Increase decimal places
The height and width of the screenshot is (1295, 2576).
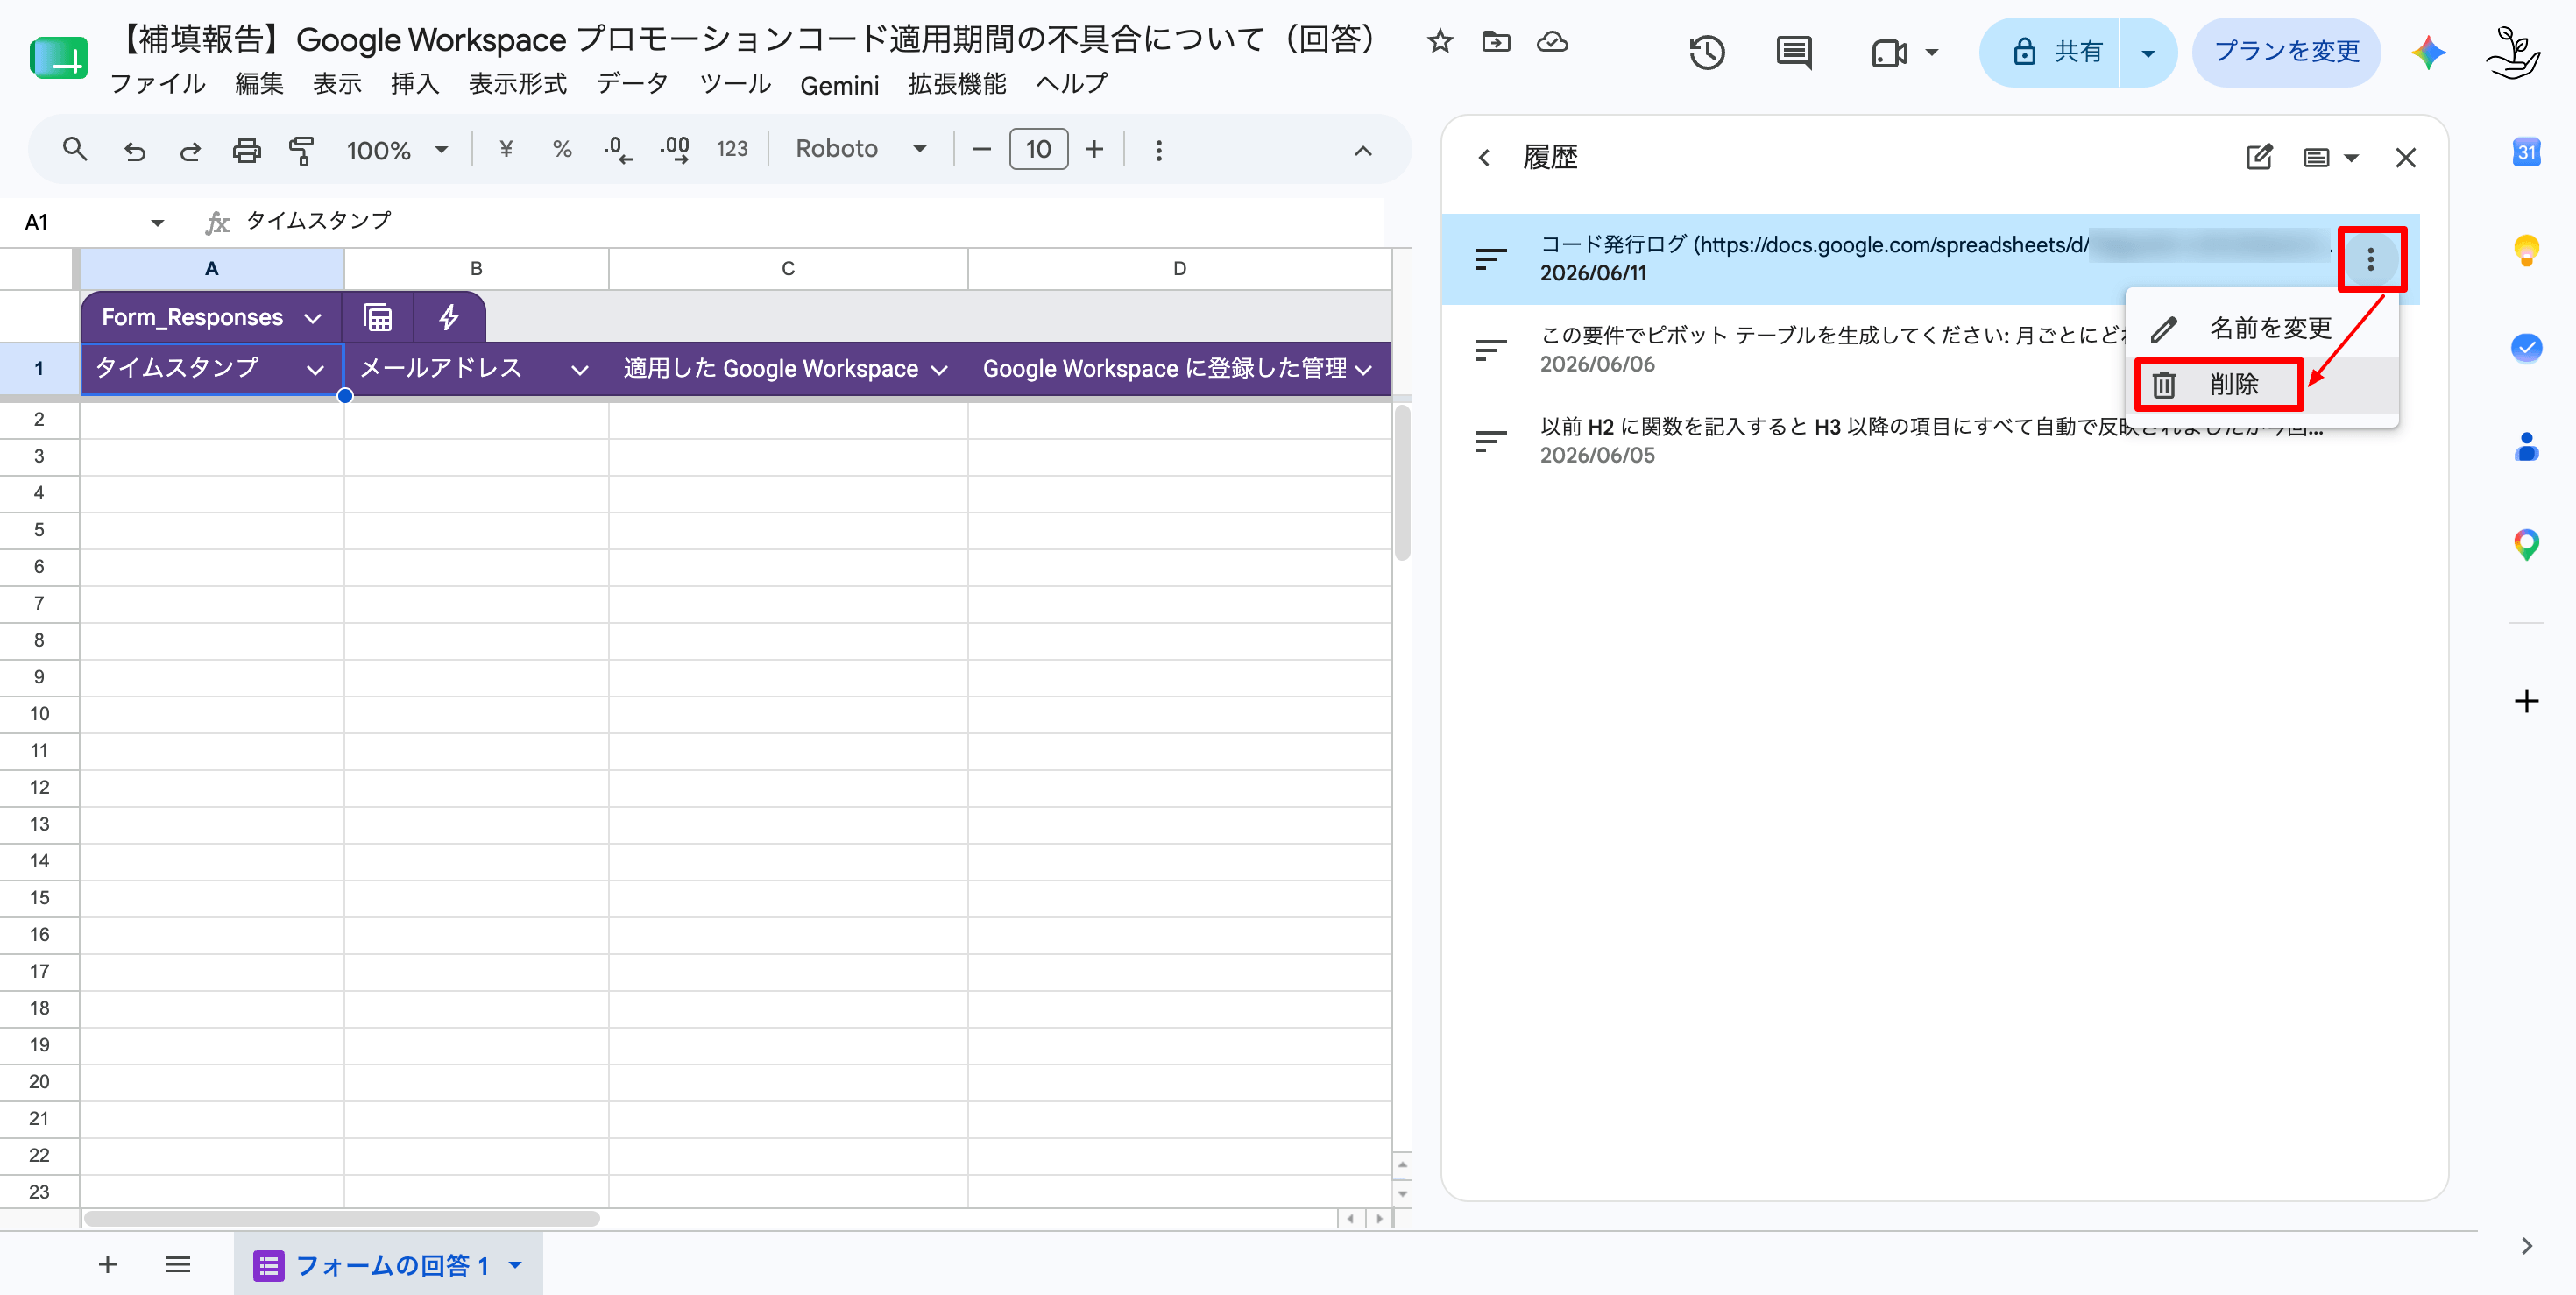pos(675,150)
